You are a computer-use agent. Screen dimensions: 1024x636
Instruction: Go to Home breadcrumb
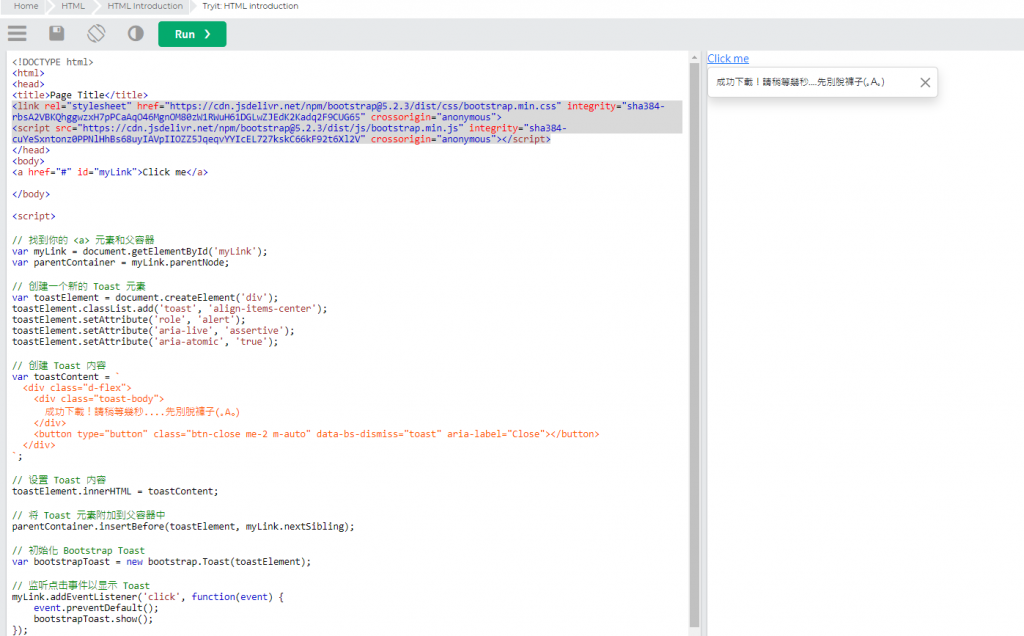[26, 6]
